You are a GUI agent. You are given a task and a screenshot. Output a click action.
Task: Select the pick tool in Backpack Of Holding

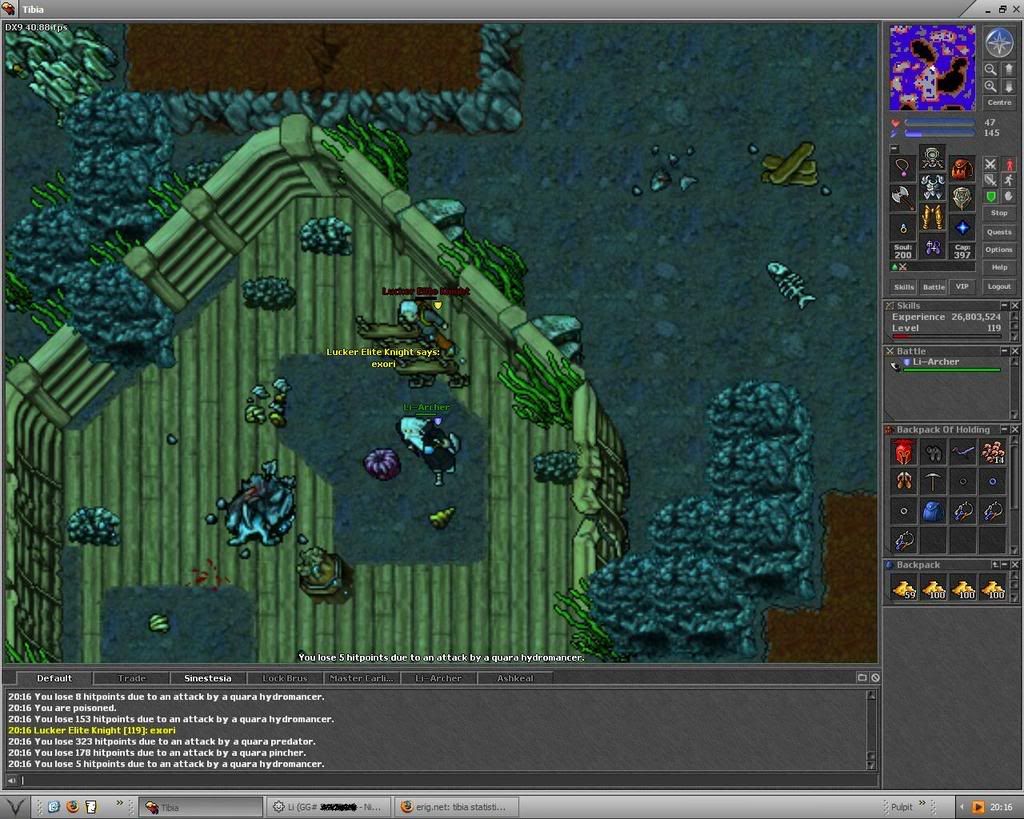[x=933, y=481]
